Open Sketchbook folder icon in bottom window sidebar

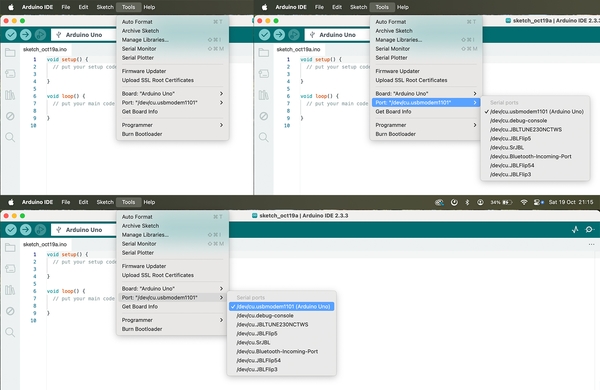point(10,248)
